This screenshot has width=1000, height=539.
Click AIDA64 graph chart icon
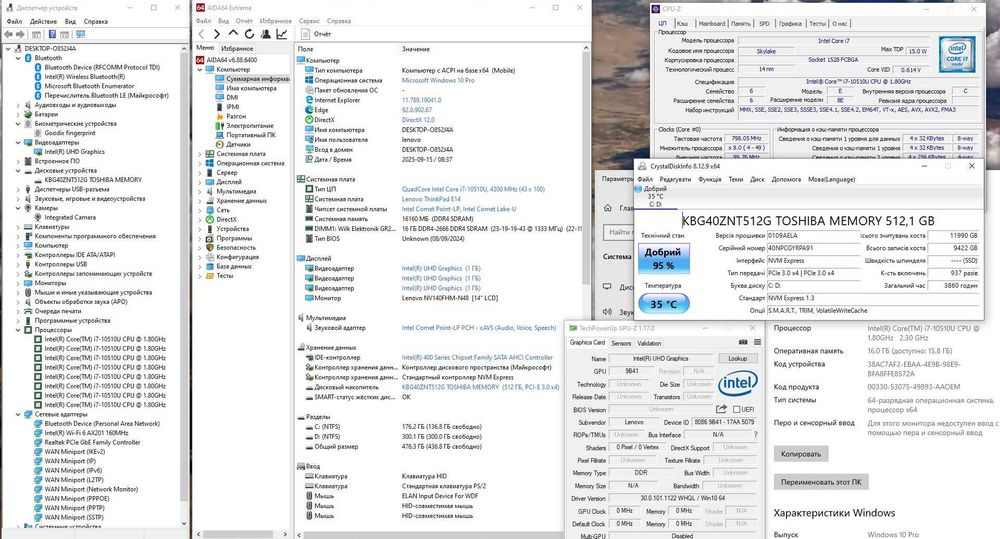(282, 34)
